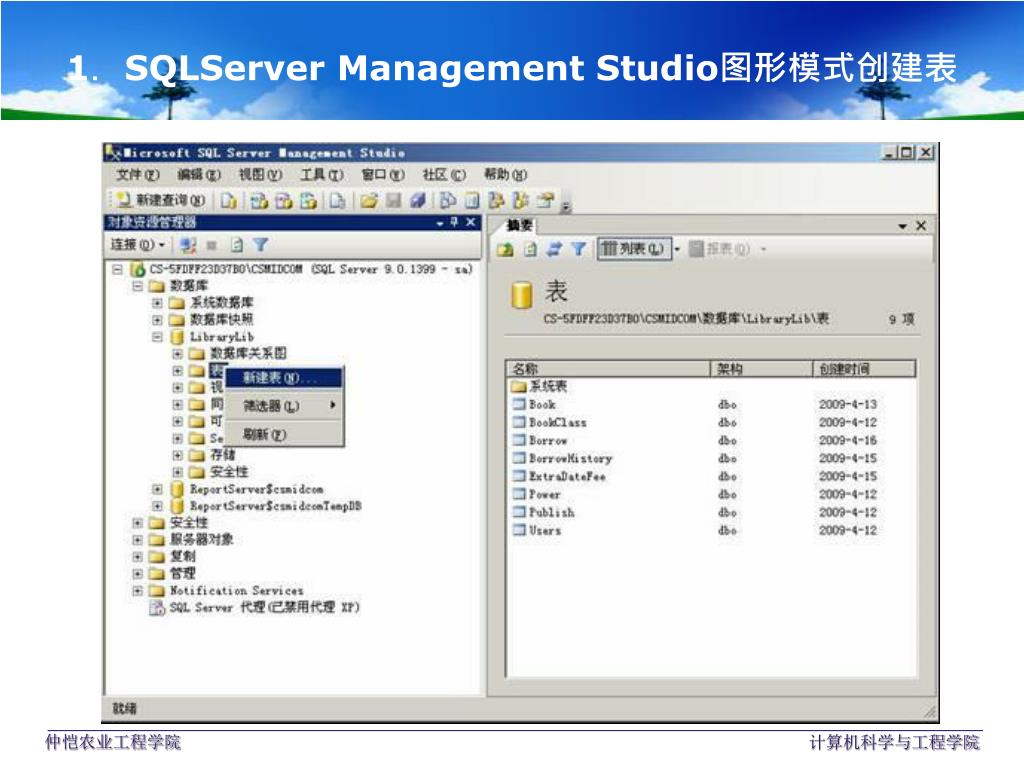Open the active files arrow in 摘要 pane

(903, 227)
